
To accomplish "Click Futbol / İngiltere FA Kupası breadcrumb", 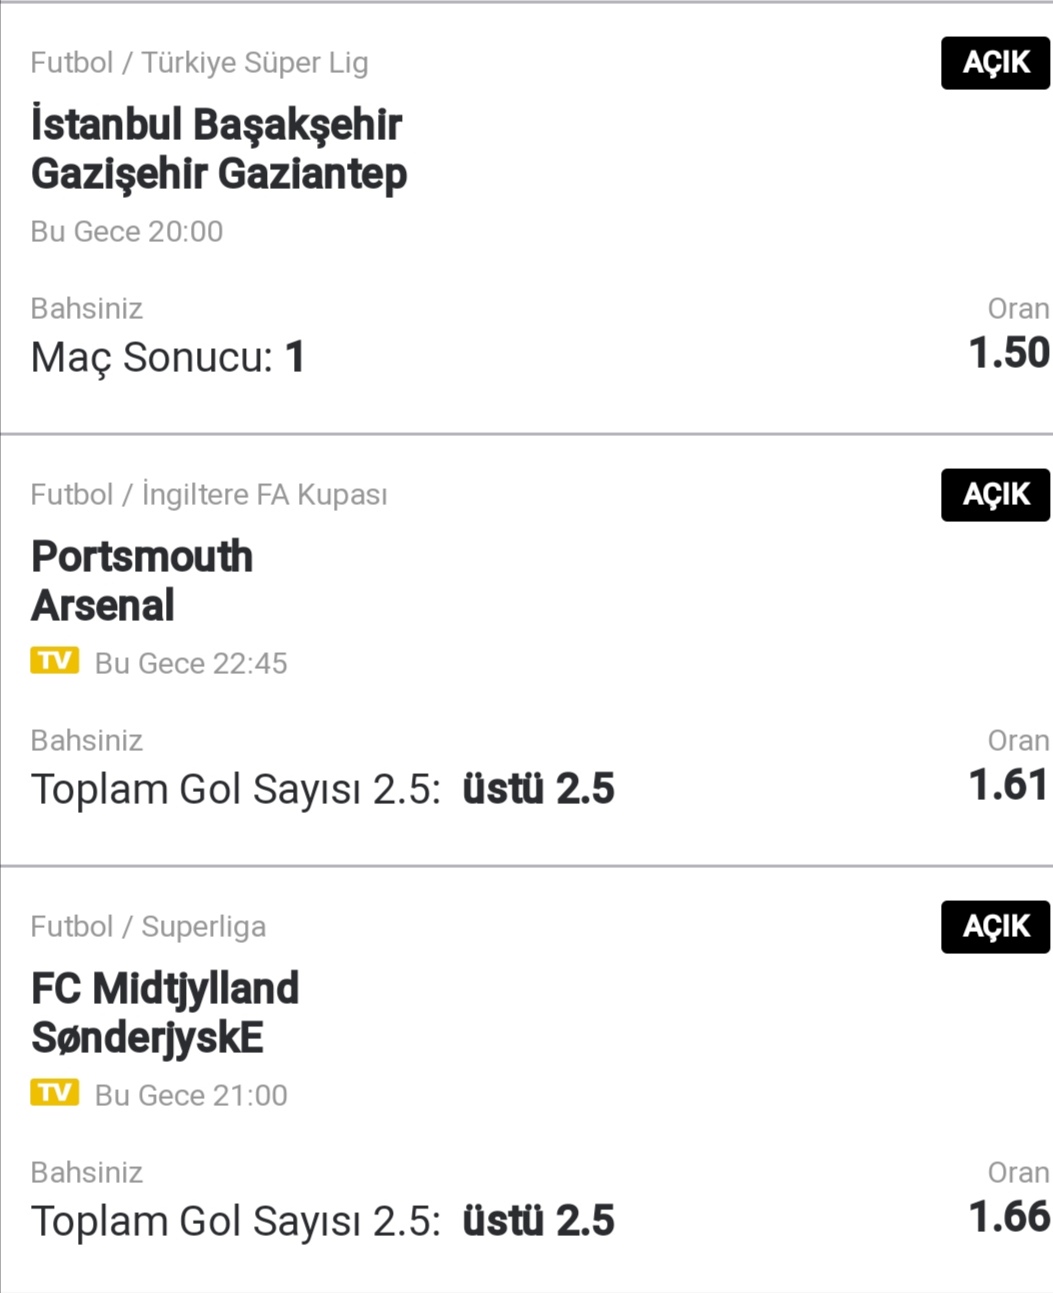I will 209,495.
